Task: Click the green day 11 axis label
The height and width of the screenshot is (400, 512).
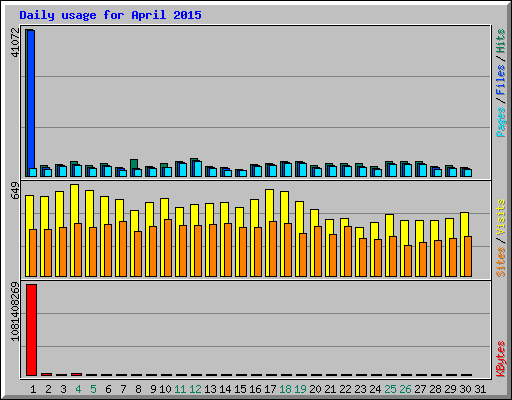Action: tap(180, 389)
